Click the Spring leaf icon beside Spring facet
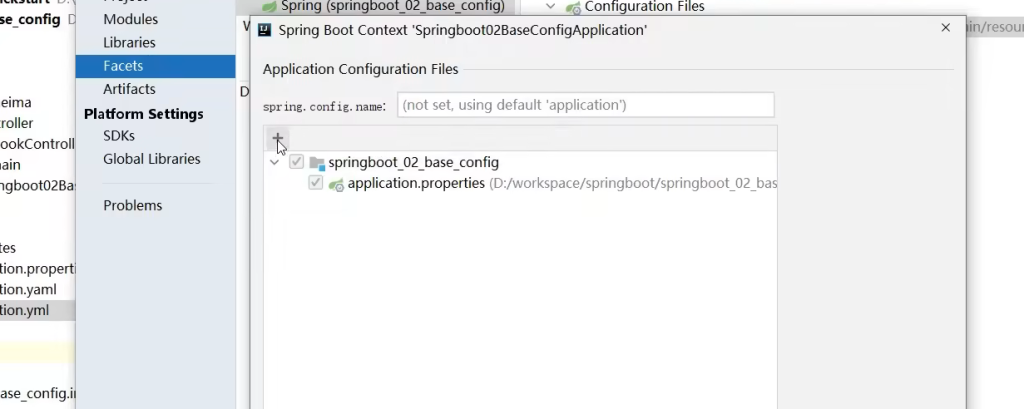The image size is (1024, 409). (268, 6)
